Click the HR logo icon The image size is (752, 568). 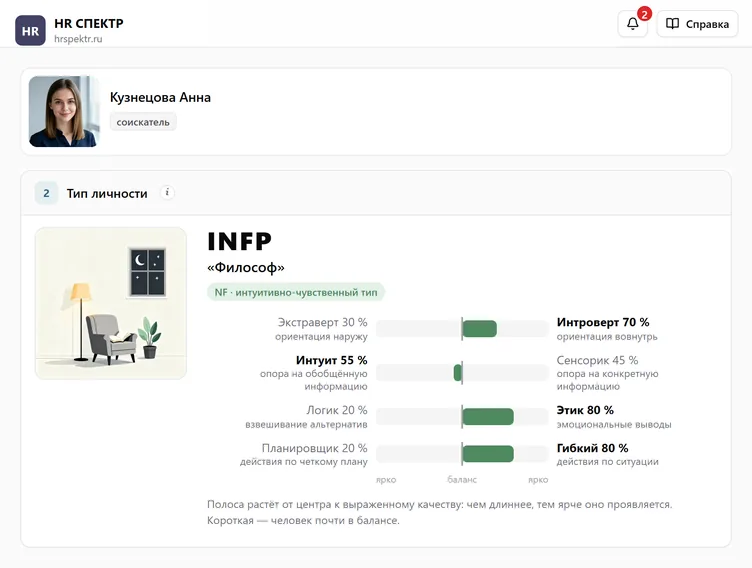30,30
